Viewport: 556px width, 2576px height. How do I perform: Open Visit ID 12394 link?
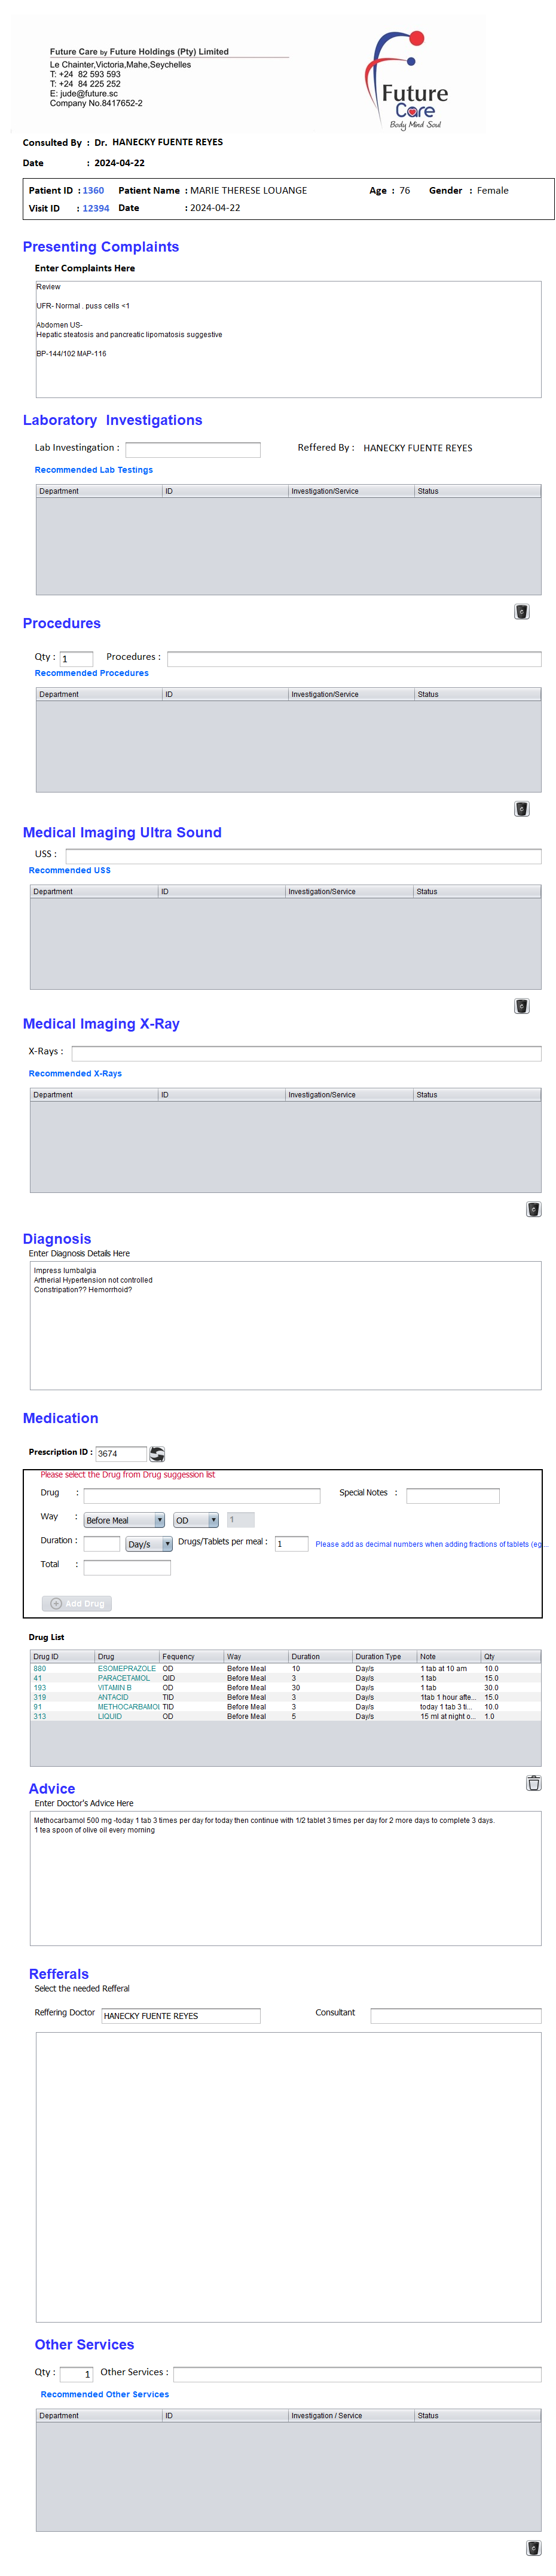96,208
